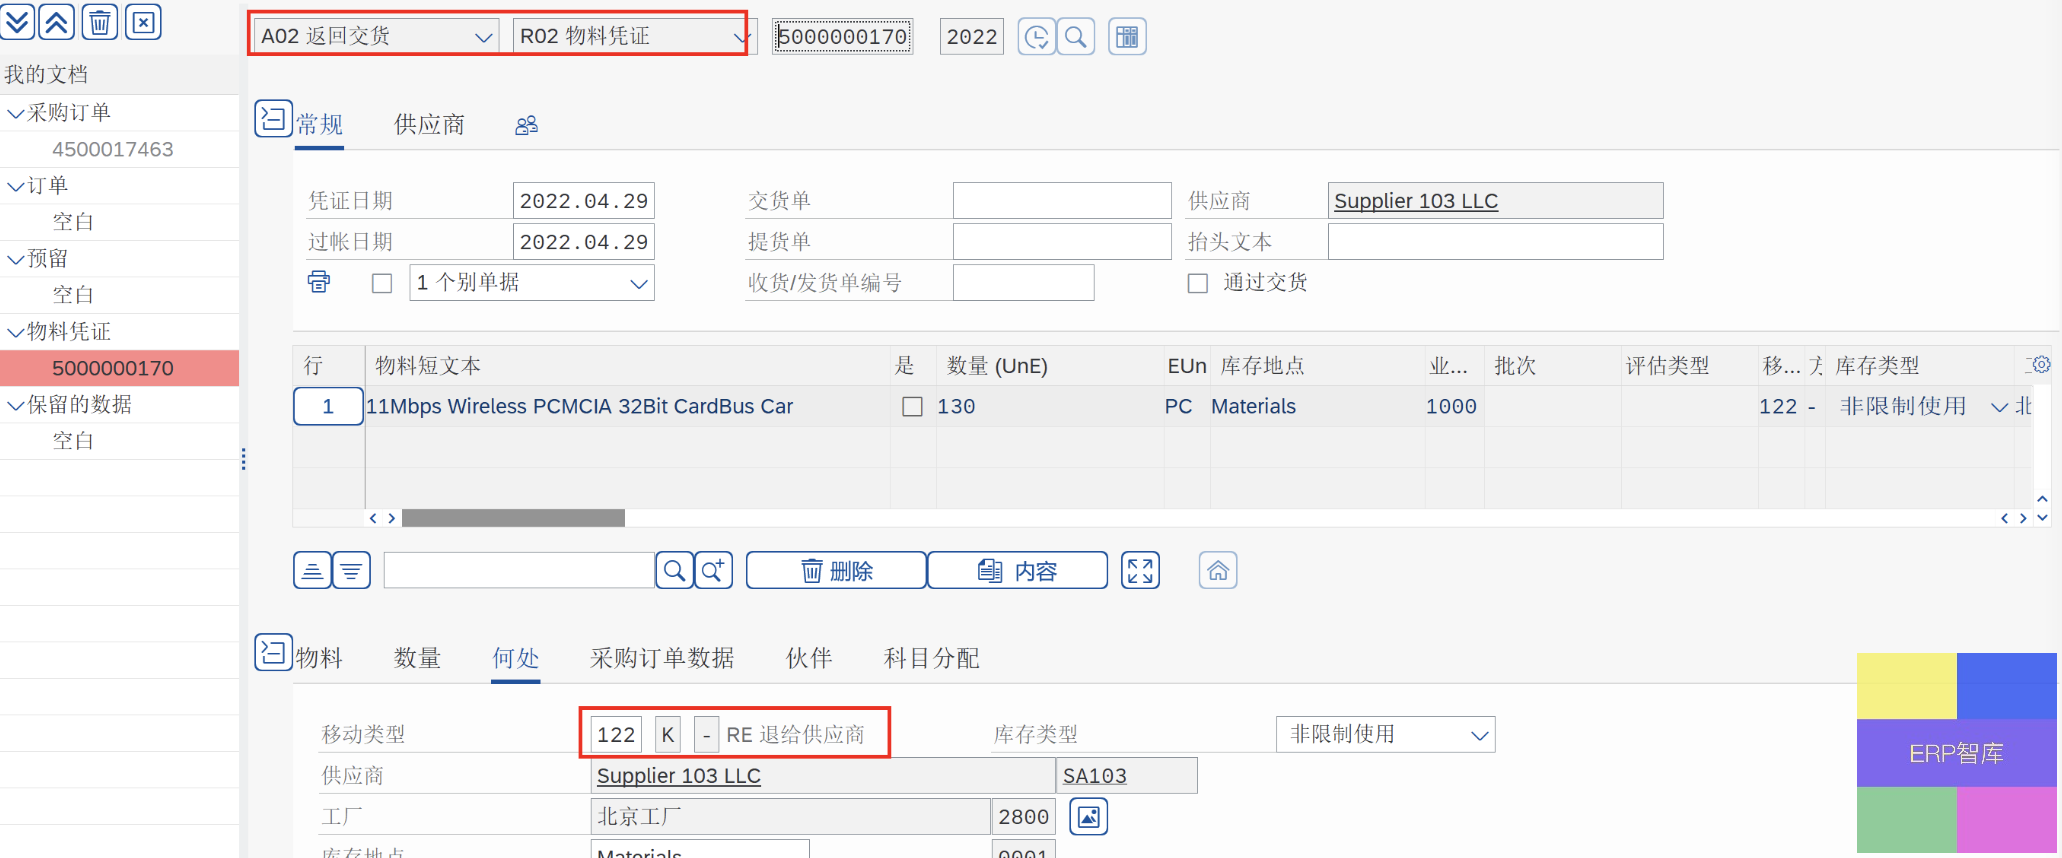Switch to the 采购订单数据 tab
Viewport: 2062px width, 858px height.
pyautogui.click(x=662, y=658)
